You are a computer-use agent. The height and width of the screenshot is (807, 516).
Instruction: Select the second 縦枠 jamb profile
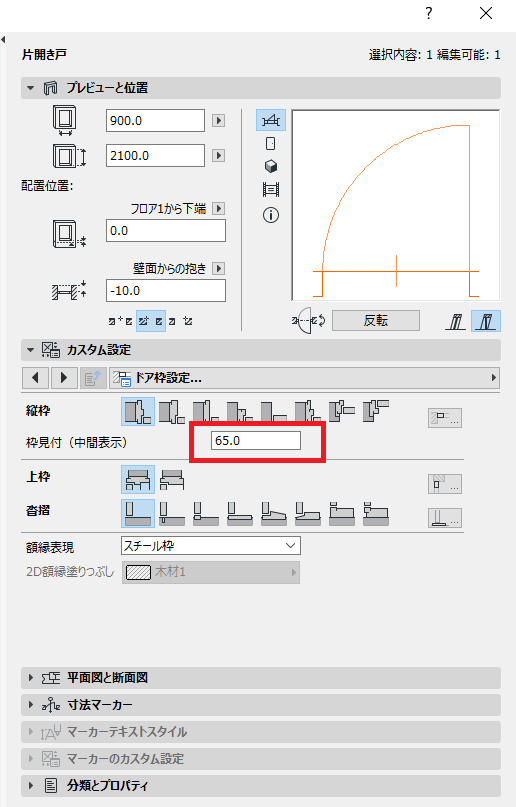pos(171,412)
